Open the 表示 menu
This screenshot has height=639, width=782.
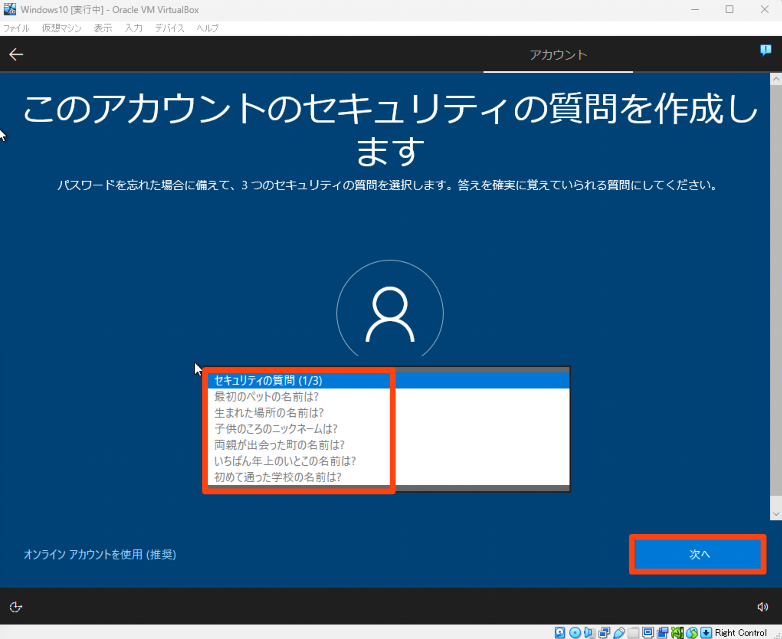point(103,28)
